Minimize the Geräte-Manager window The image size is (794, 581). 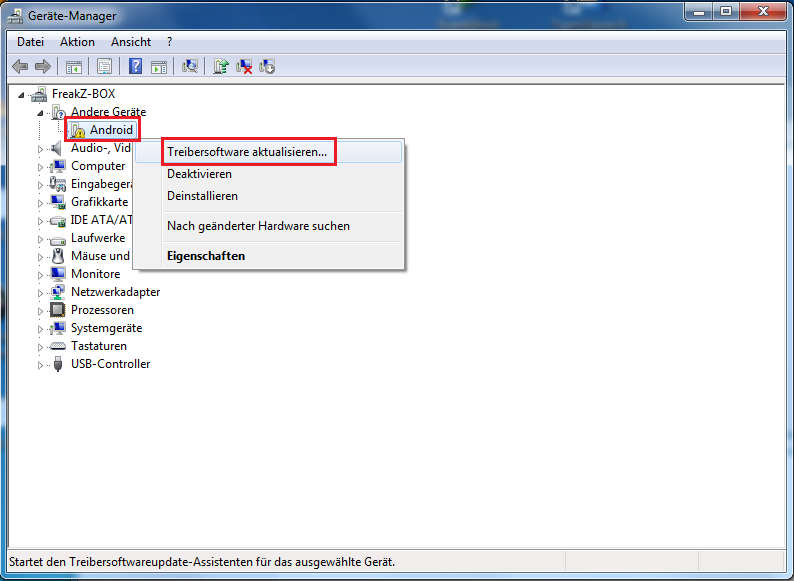[699, 12]
